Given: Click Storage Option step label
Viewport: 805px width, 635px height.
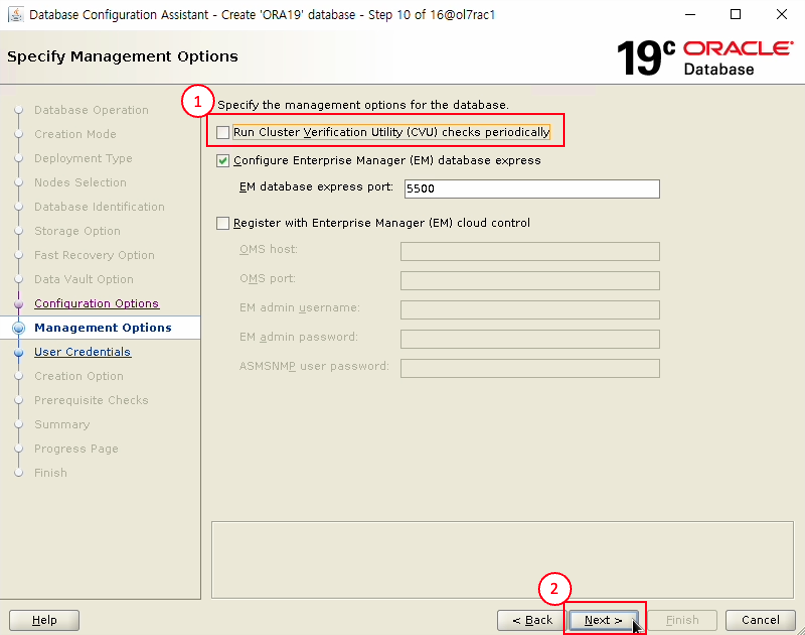Looking at the screenshot, I should click(77, 231).
